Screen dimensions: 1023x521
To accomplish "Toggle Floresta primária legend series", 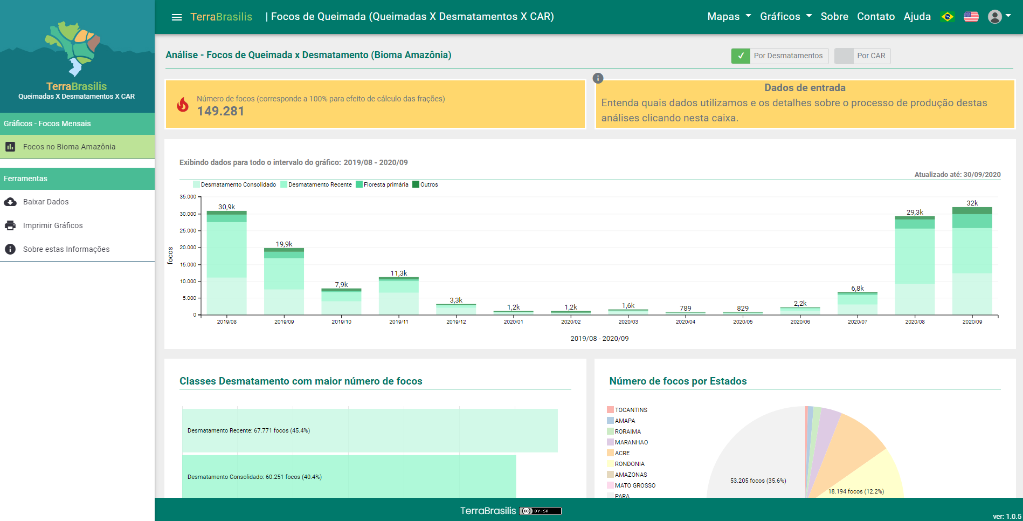I will (x=381, y=185).
